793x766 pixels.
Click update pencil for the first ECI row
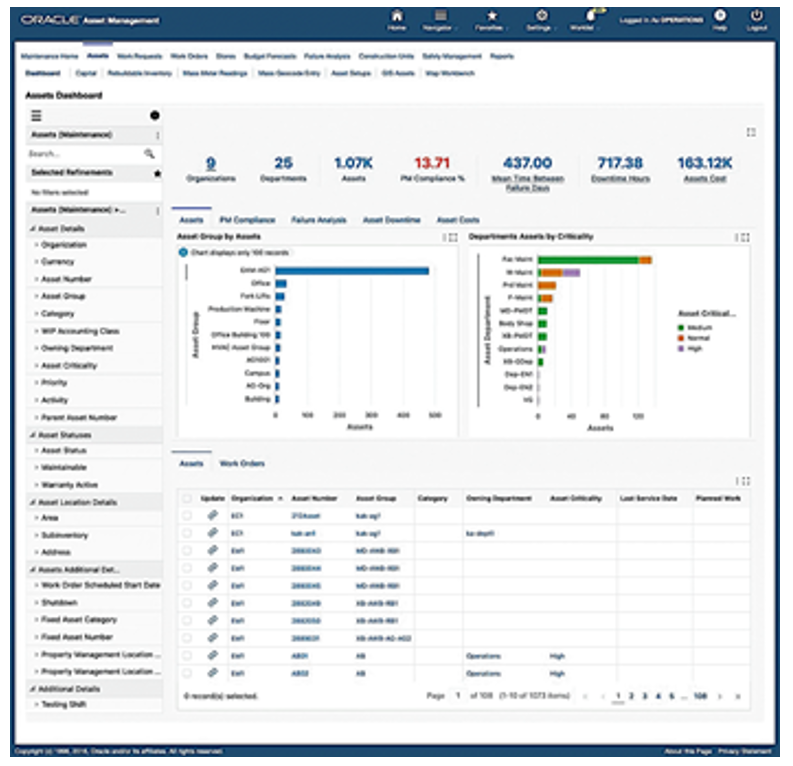point(212,515)
